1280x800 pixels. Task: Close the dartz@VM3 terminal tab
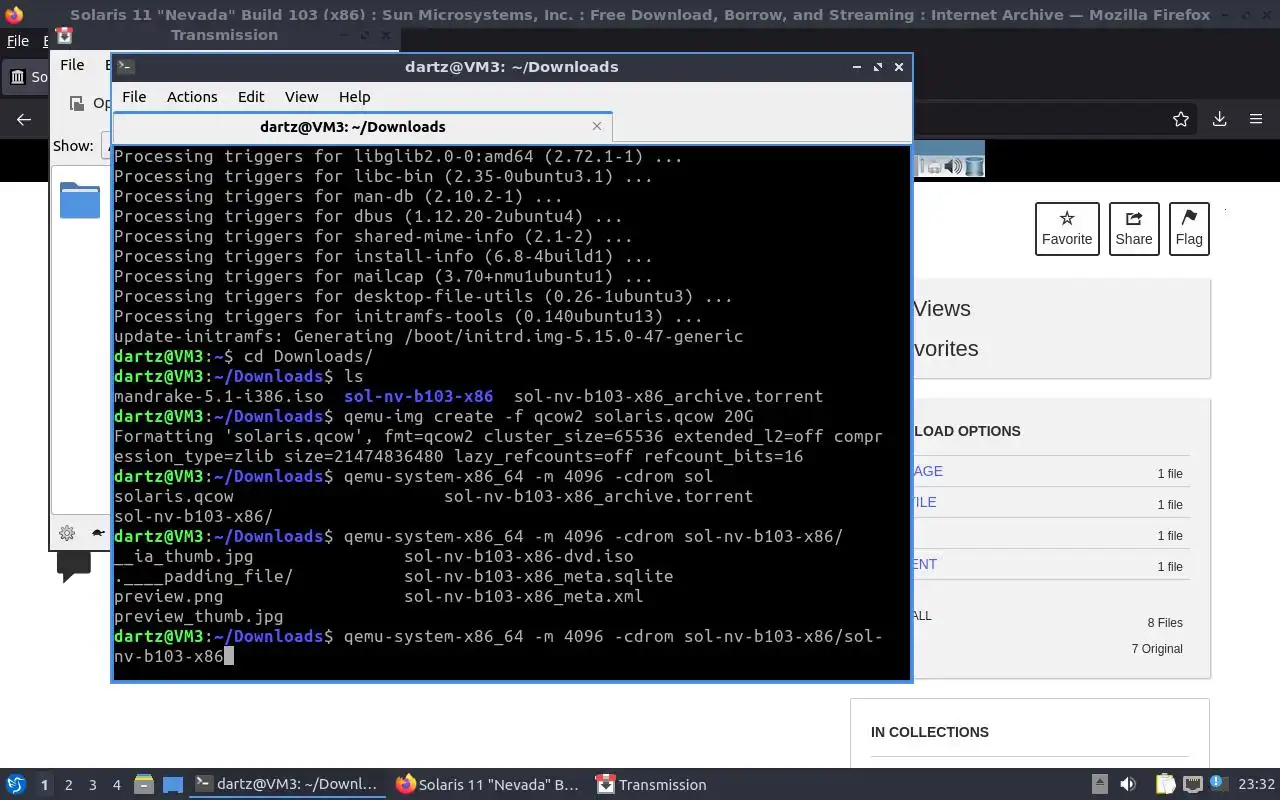(x=597, y=126)
